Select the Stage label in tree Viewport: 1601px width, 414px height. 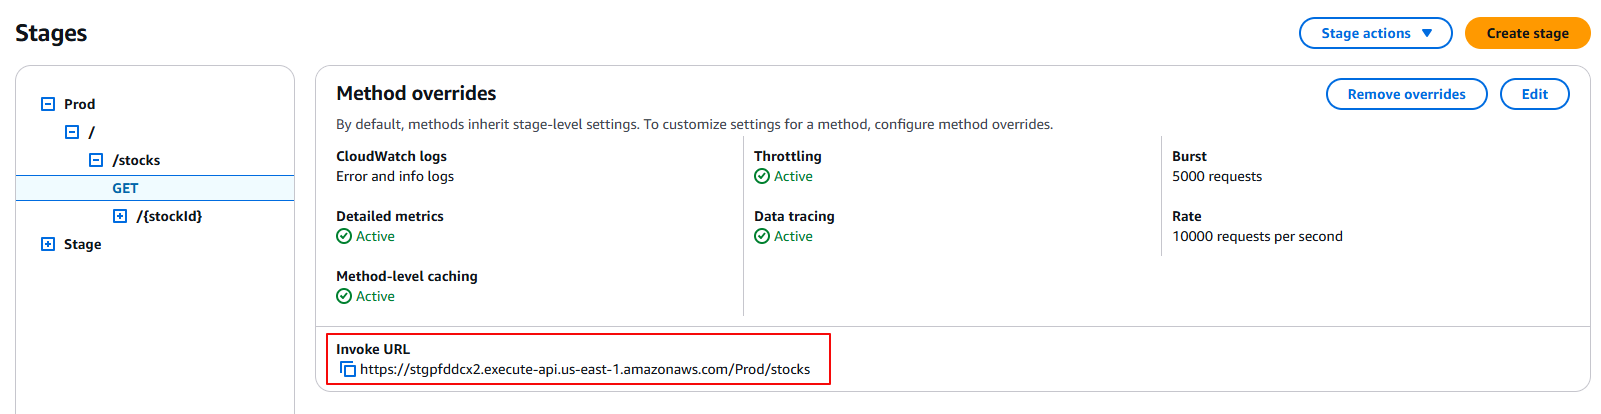coord(83,244)
